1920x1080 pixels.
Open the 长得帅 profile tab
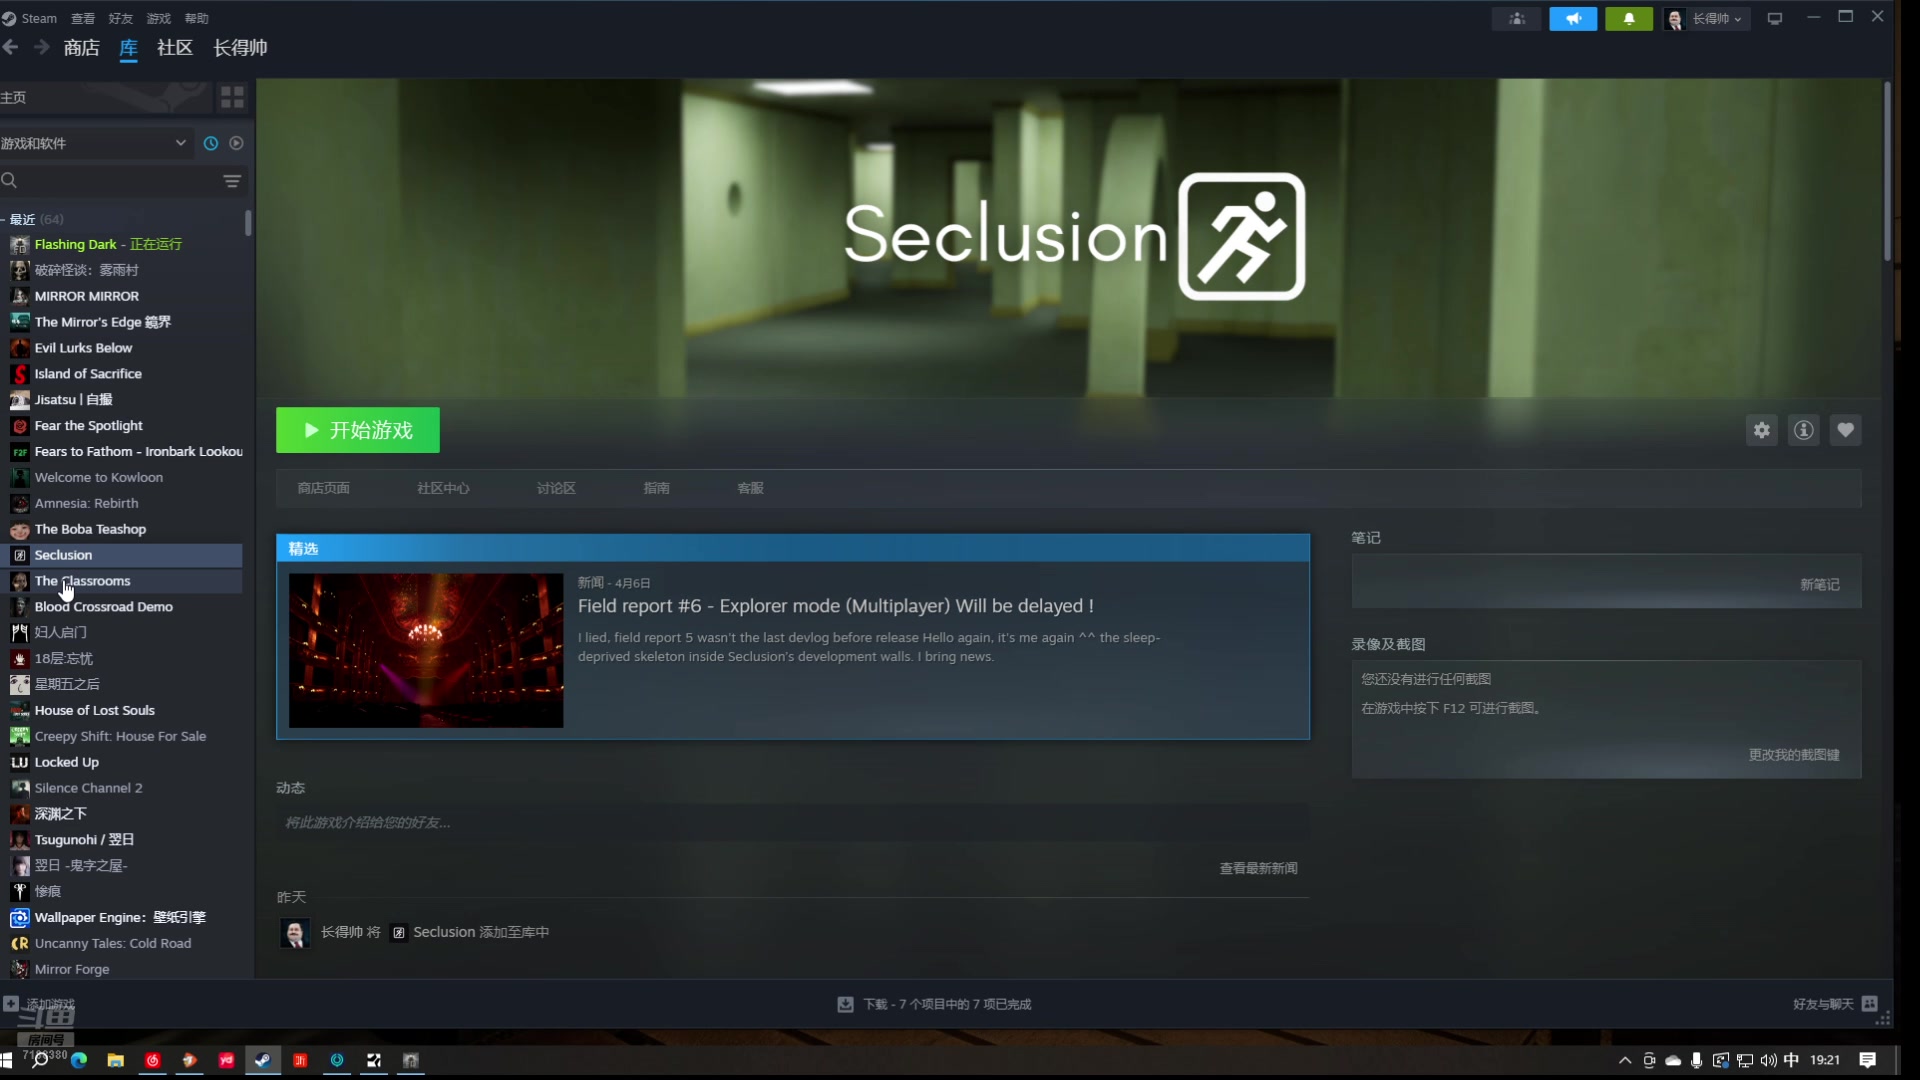(240, 47)
